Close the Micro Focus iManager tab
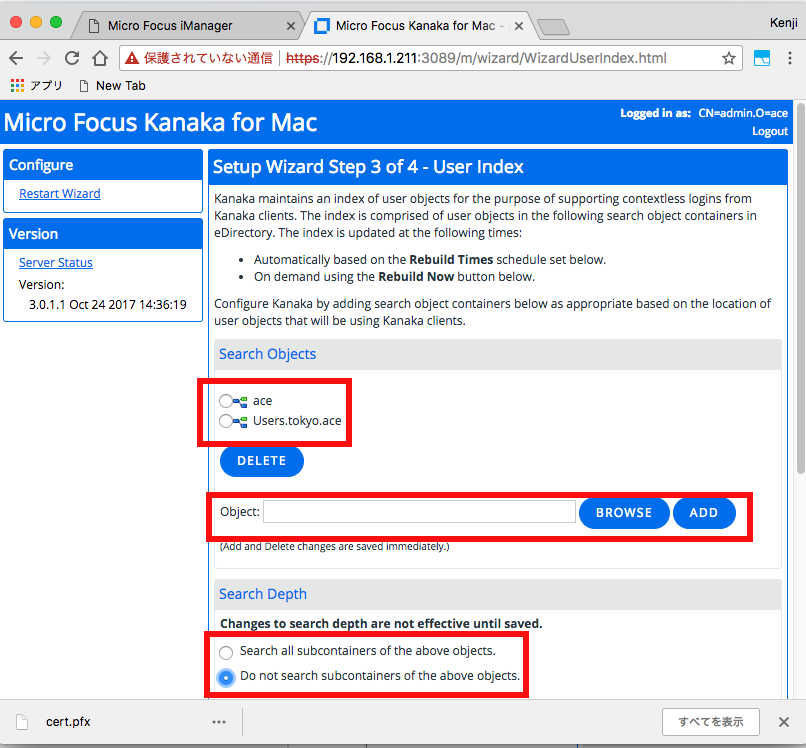The width and height of the screenshot is (806, 748). pos(290,26)
